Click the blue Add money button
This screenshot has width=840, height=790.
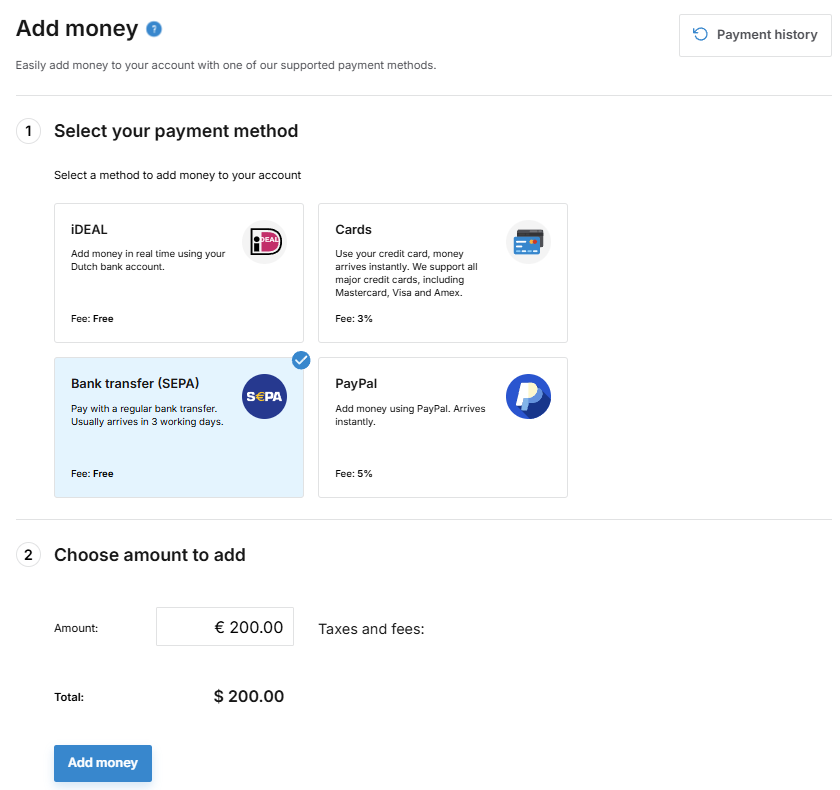click(x=103, y=763)
